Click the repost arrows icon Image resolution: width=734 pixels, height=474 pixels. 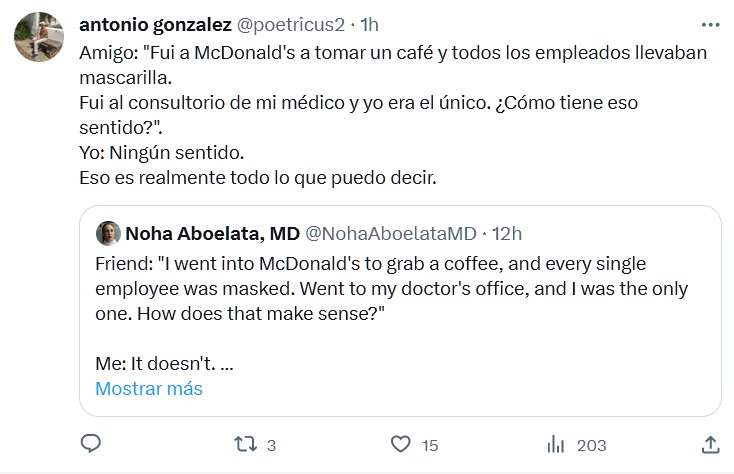pos(243,443)
